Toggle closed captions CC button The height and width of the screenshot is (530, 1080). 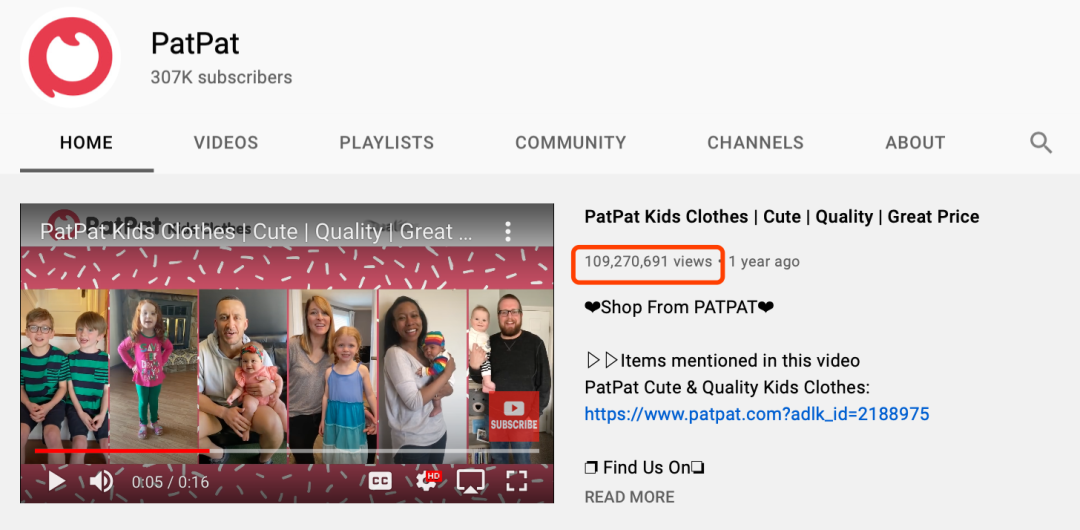coord(380,481)
